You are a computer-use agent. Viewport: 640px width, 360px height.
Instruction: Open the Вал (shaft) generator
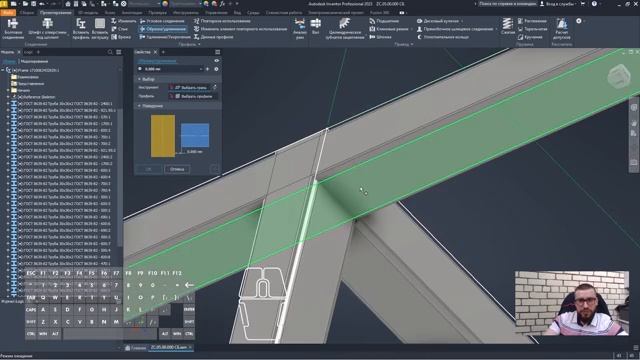click(x=316, y=26)
